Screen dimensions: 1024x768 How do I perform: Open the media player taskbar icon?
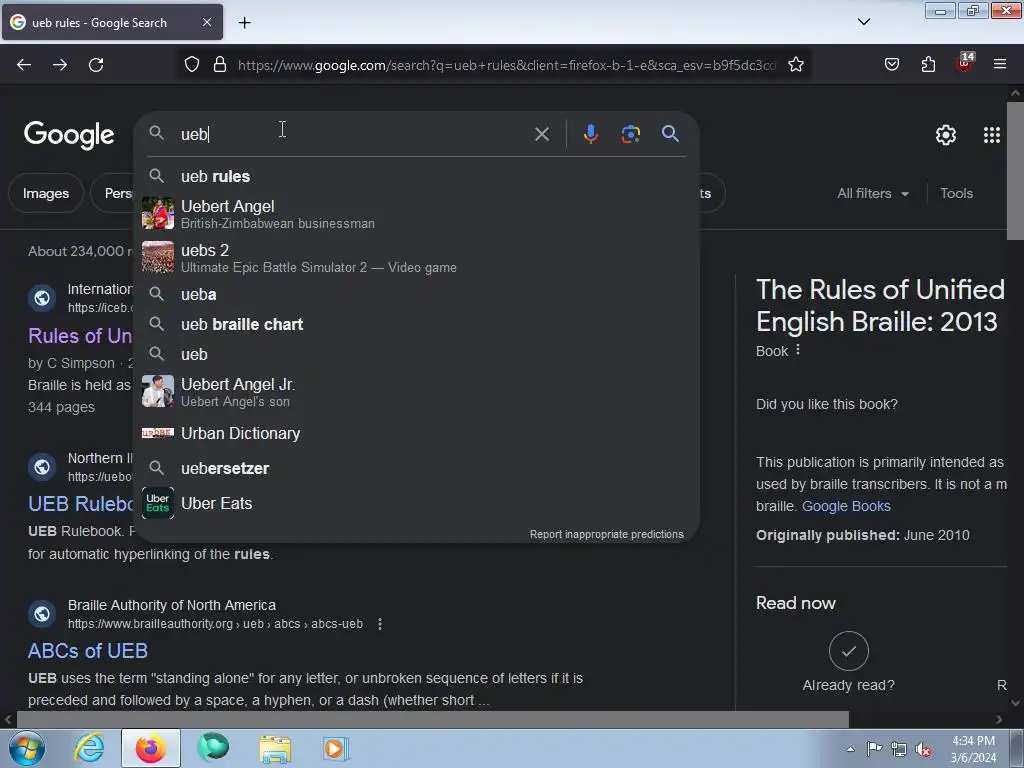[336, 748]
